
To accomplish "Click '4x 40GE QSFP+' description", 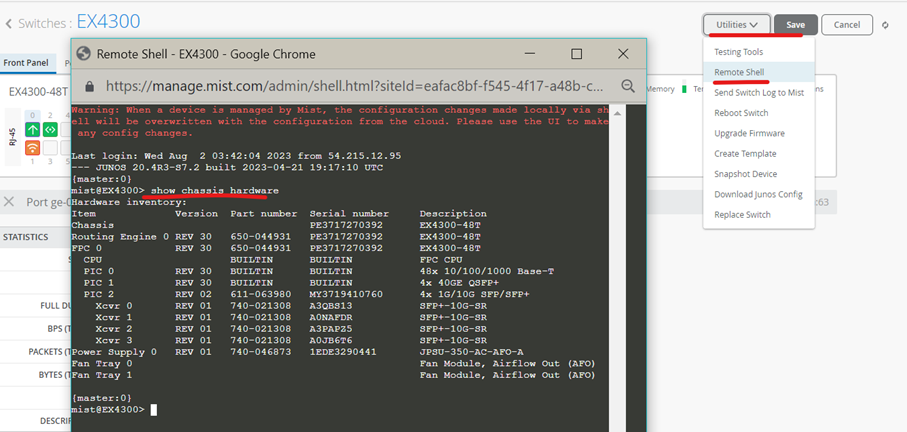I will (x=459, y=283).
